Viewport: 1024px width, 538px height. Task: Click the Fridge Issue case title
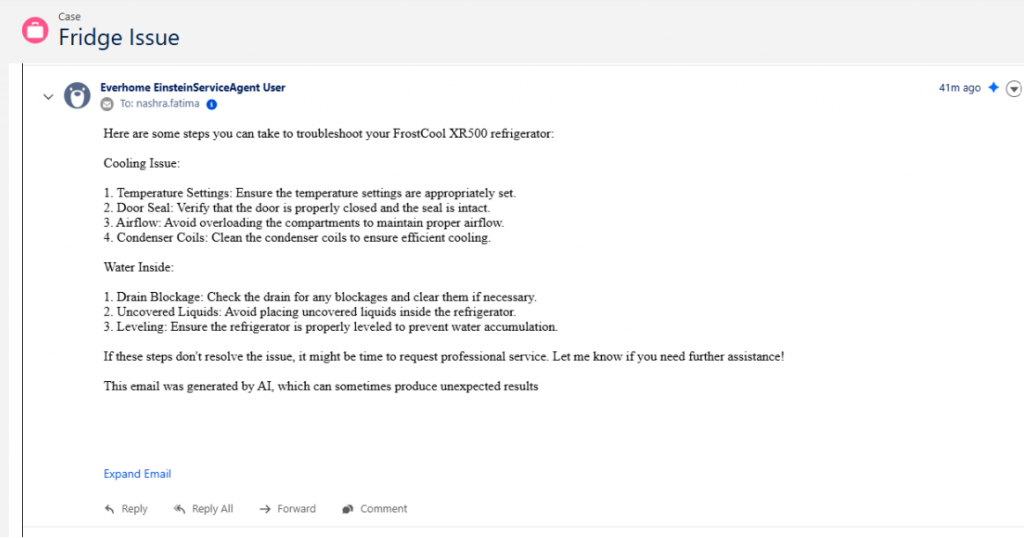pos(119,38)
